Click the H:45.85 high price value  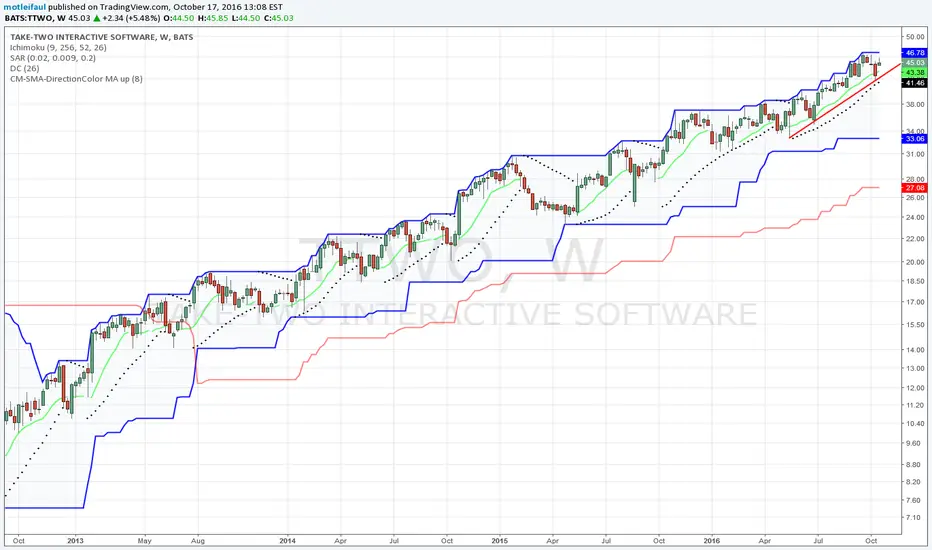(212, 18)
